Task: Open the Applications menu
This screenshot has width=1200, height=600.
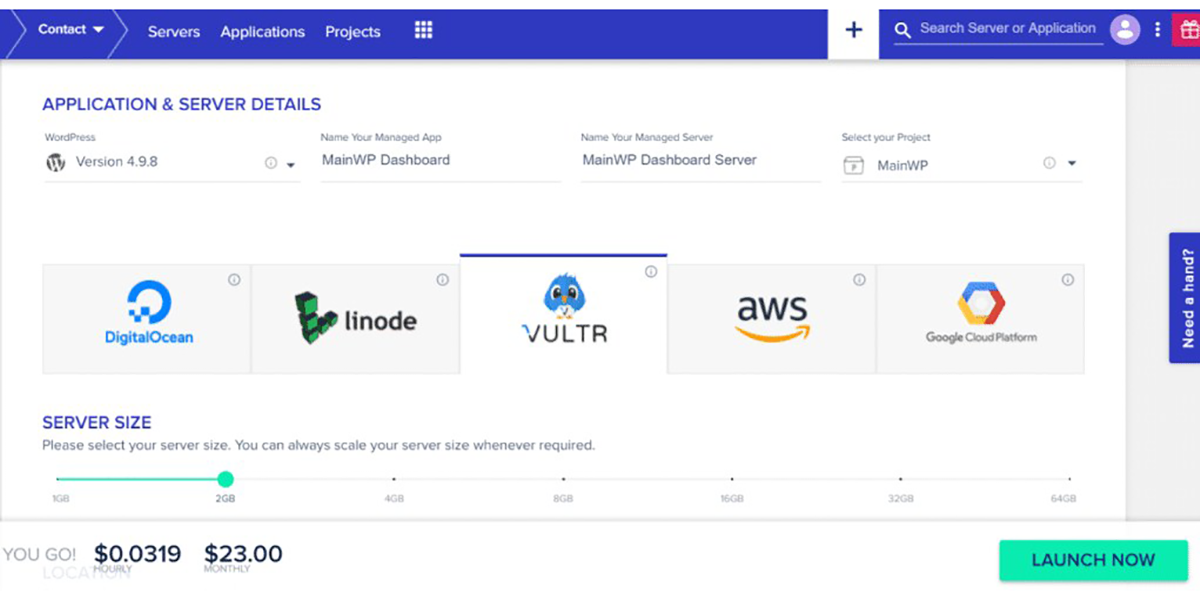Action: pos(262,32)
